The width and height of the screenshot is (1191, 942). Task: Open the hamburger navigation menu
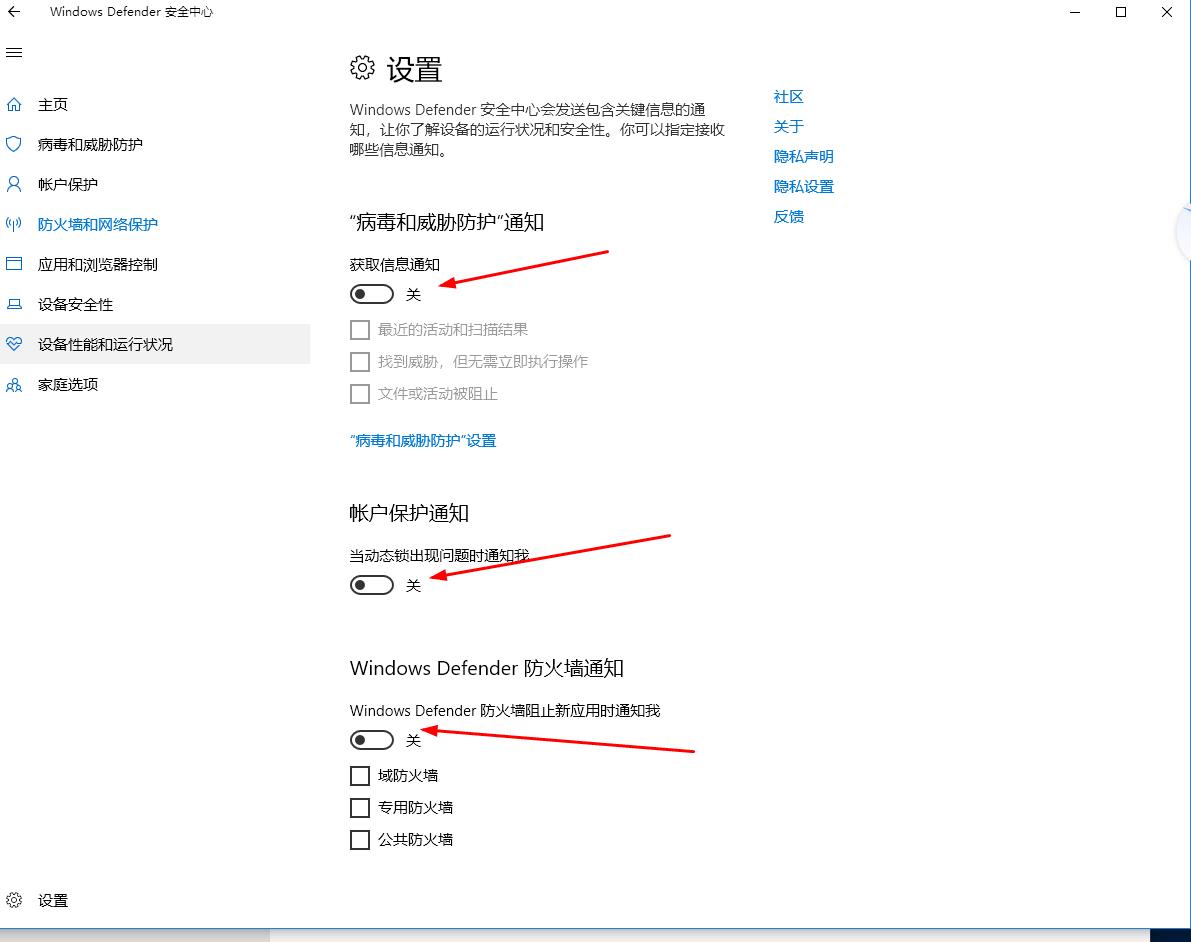pos(14,52)
